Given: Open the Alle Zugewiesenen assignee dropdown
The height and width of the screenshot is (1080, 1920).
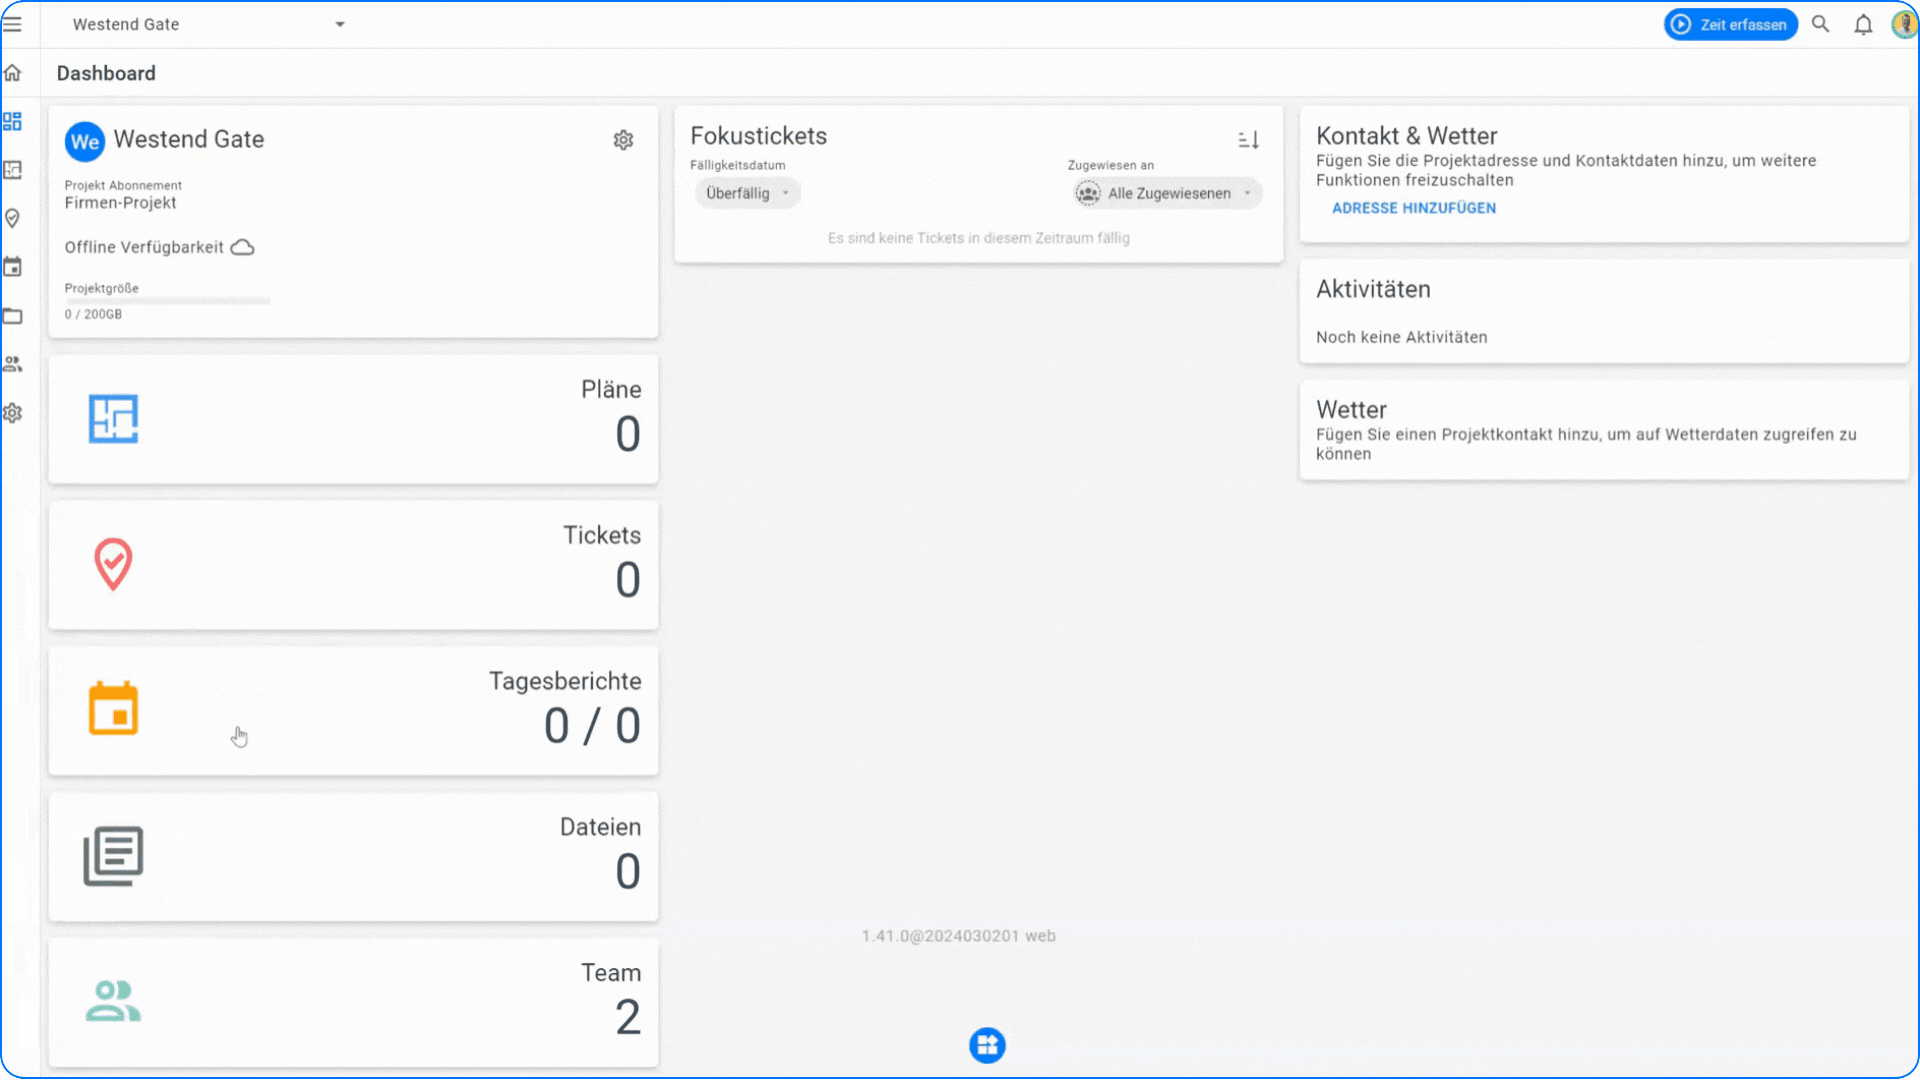Looking at the screenshot, I should [1167, 193].
